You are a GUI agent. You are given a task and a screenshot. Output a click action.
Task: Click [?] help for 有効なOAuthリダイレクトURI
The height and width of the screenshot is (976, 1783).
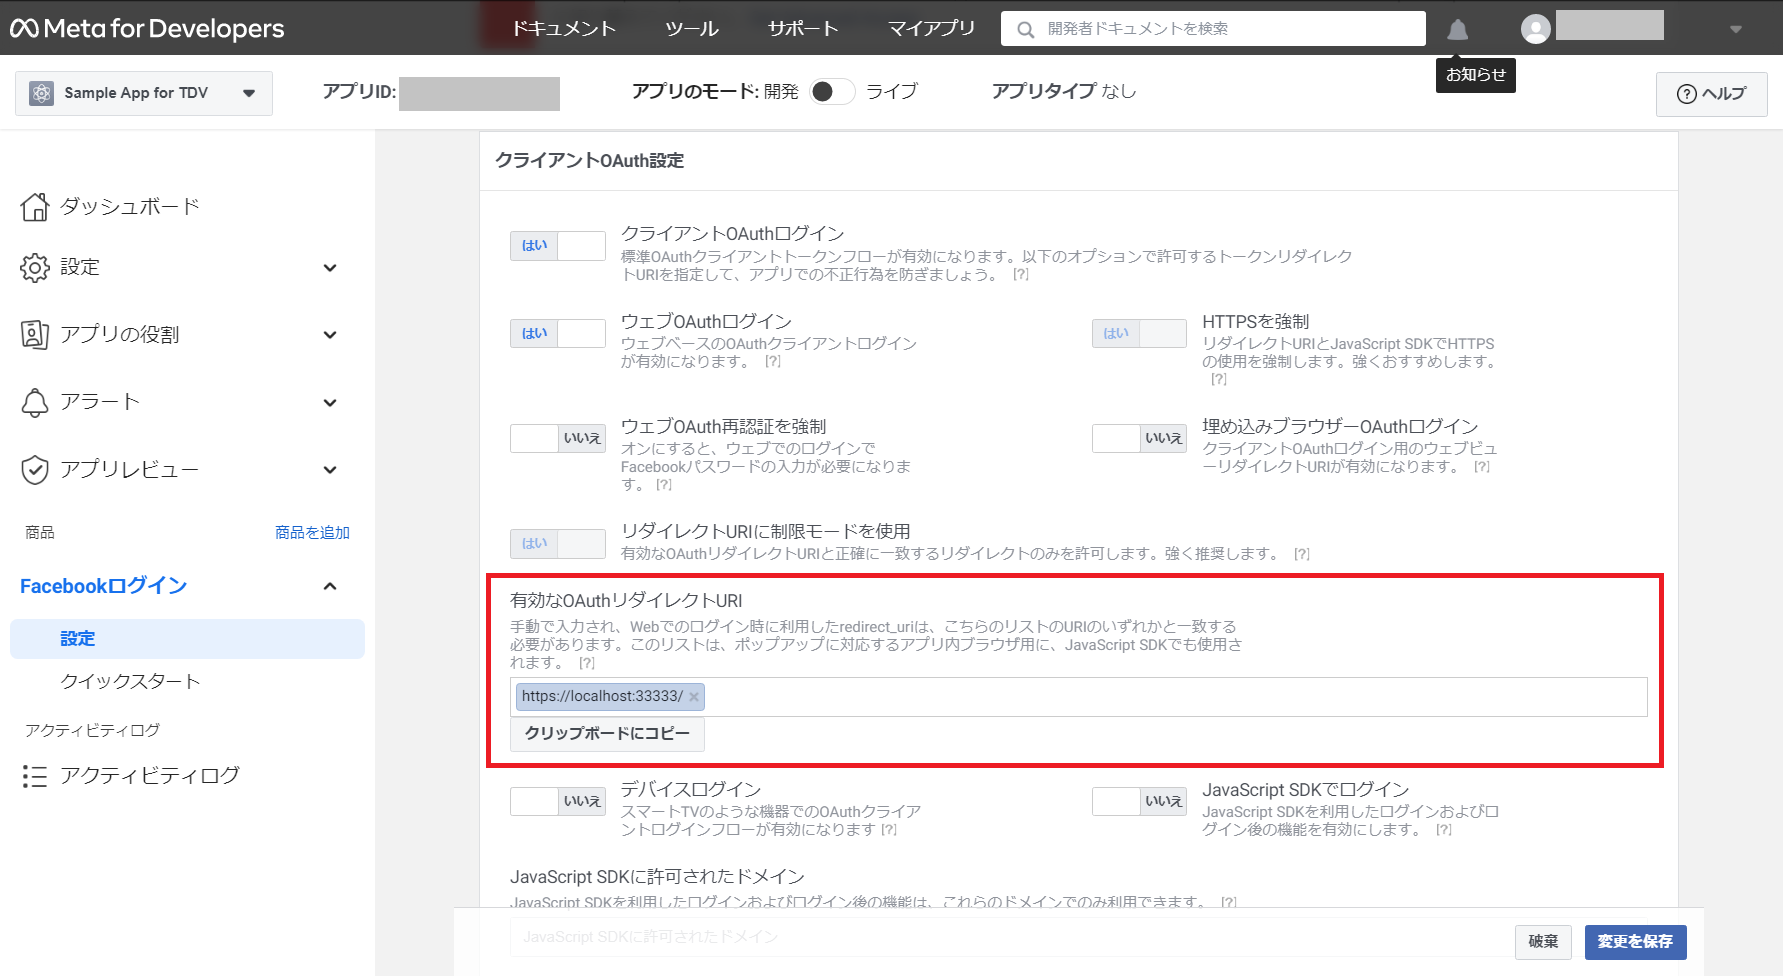(586, 662)
